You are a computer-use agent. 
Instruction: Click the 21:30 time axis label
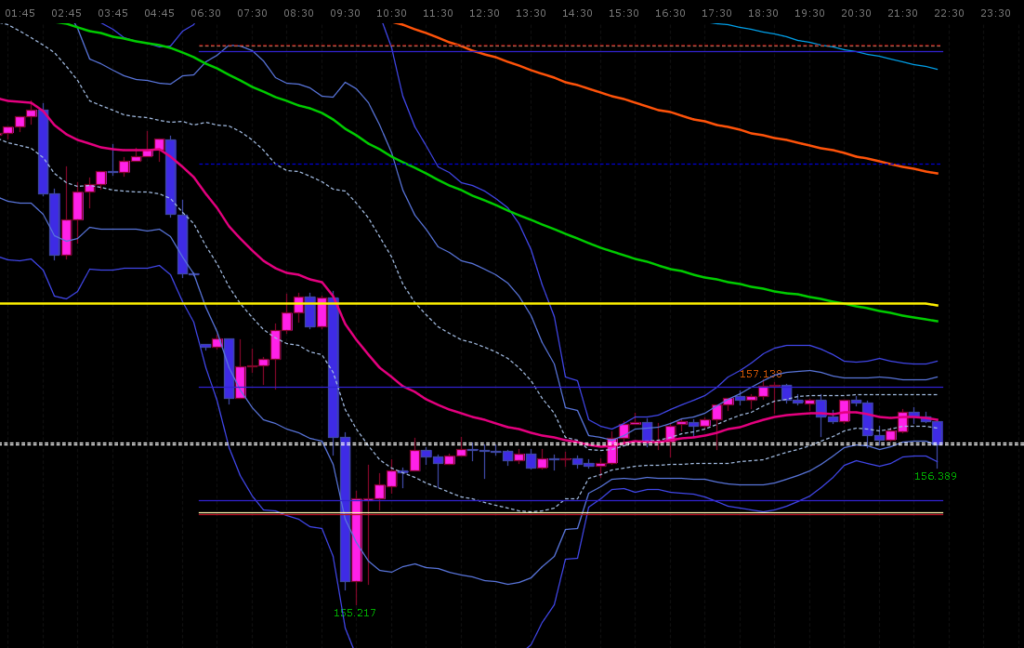pos(903,13)
